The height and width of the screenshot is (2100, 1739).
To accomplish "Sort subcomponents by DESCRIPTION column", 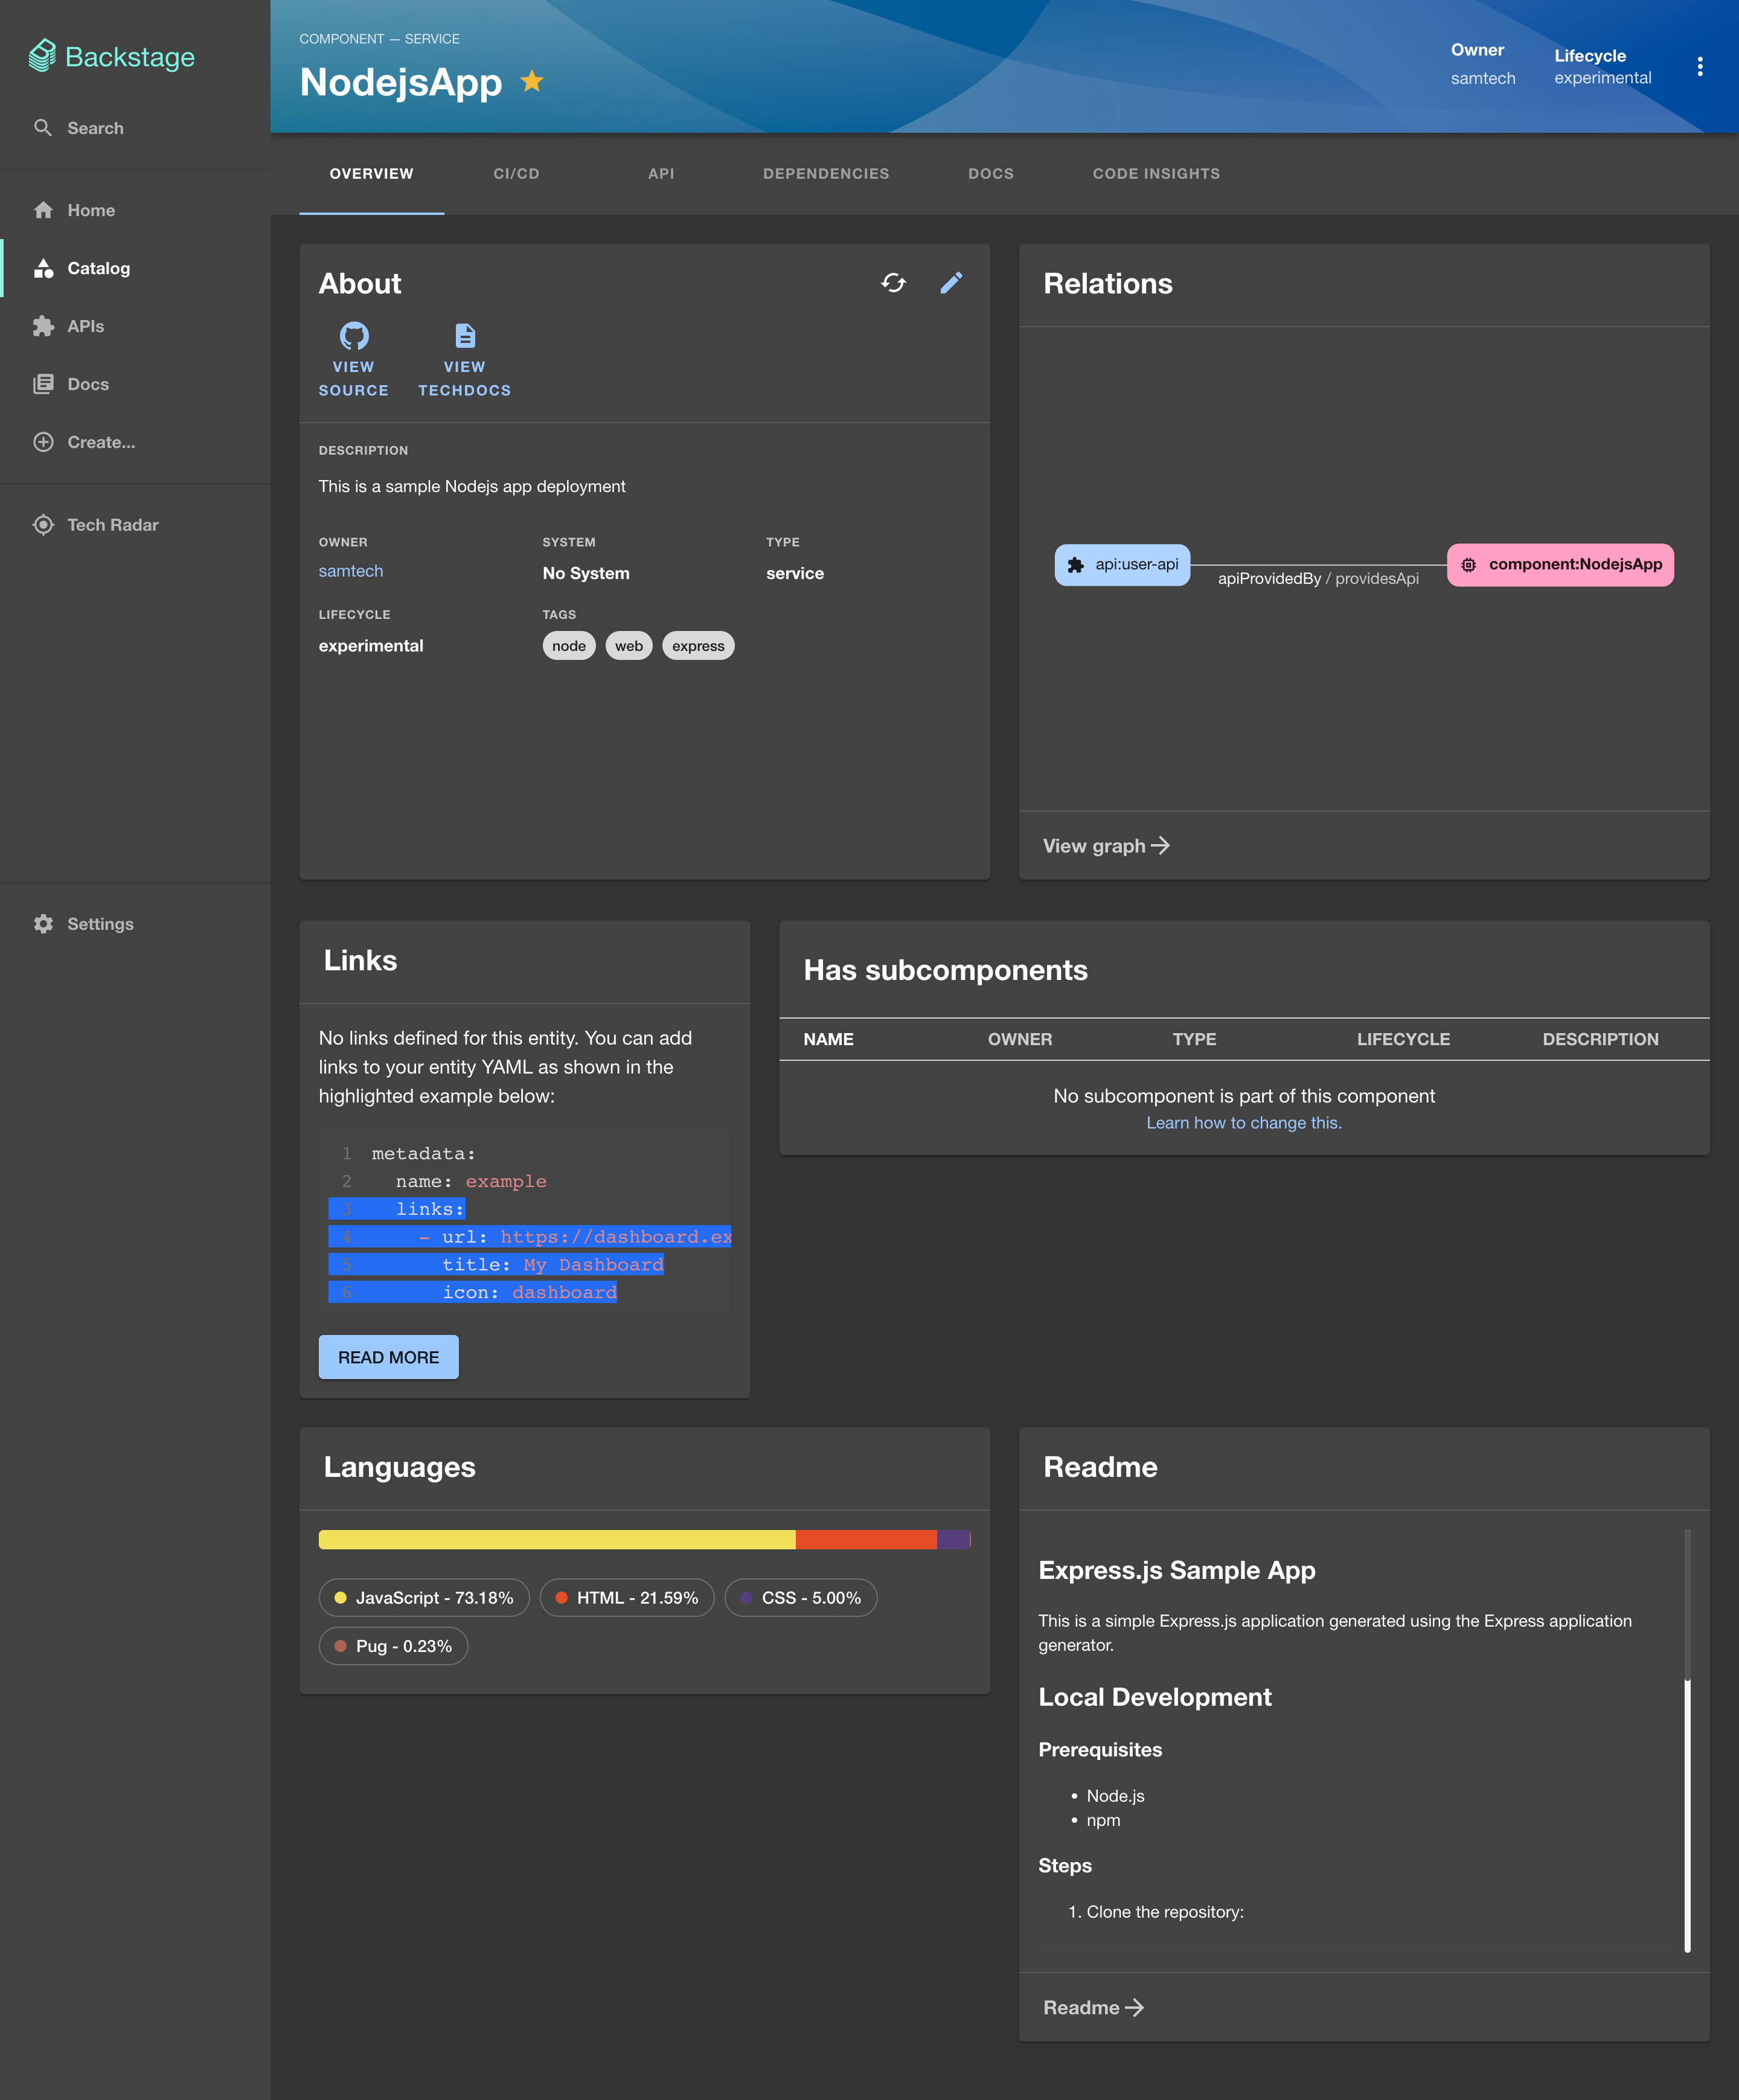I will [1600, 1040].
